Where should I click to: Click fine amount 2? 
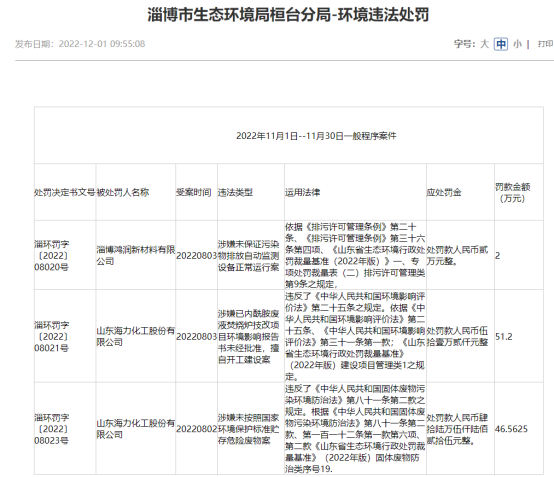pos(497,255)
